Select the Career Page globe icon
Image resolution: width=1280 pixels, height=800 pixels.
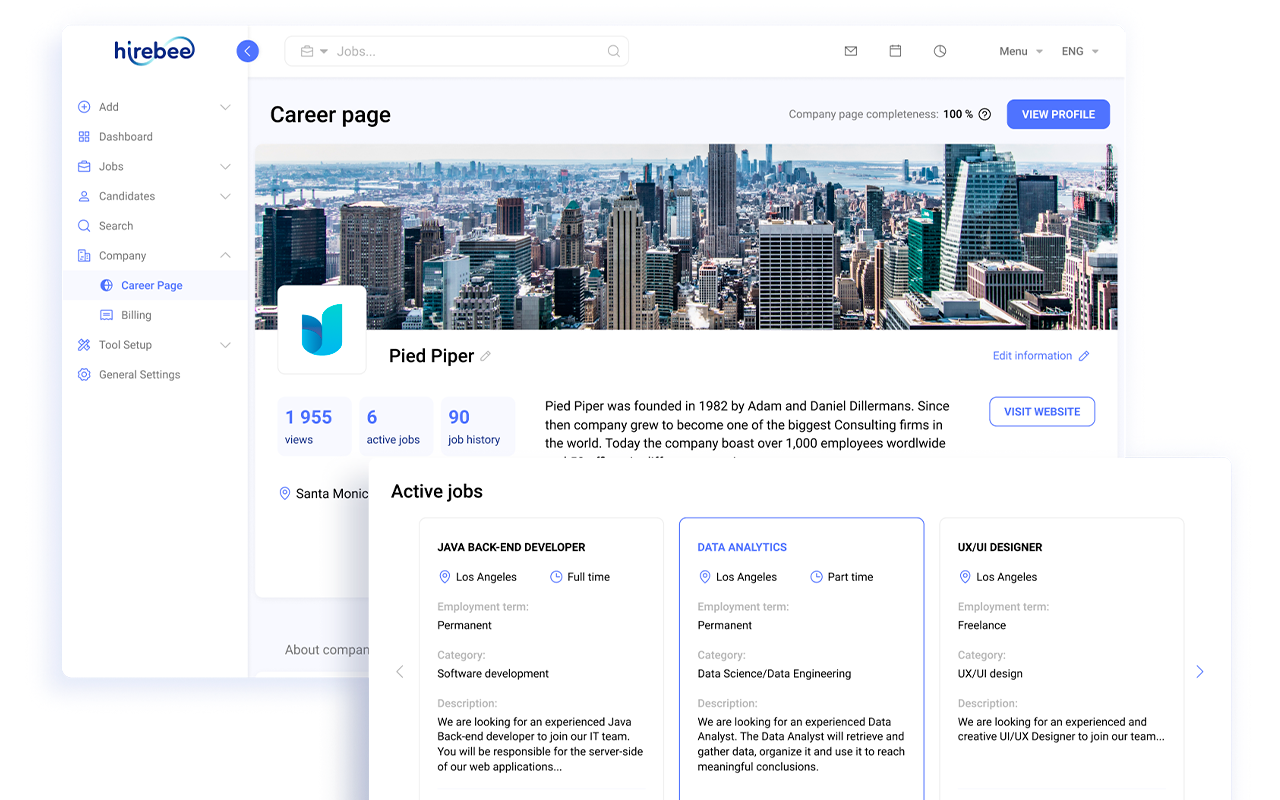(105, 285)
